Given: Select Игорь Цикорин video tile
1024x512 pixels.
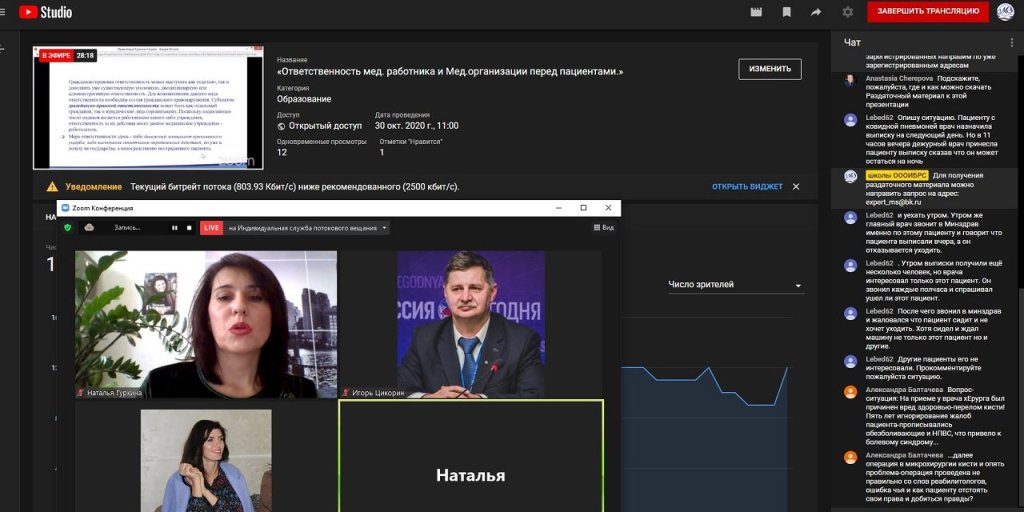Looking at the screenshot, I should [471, 324].
